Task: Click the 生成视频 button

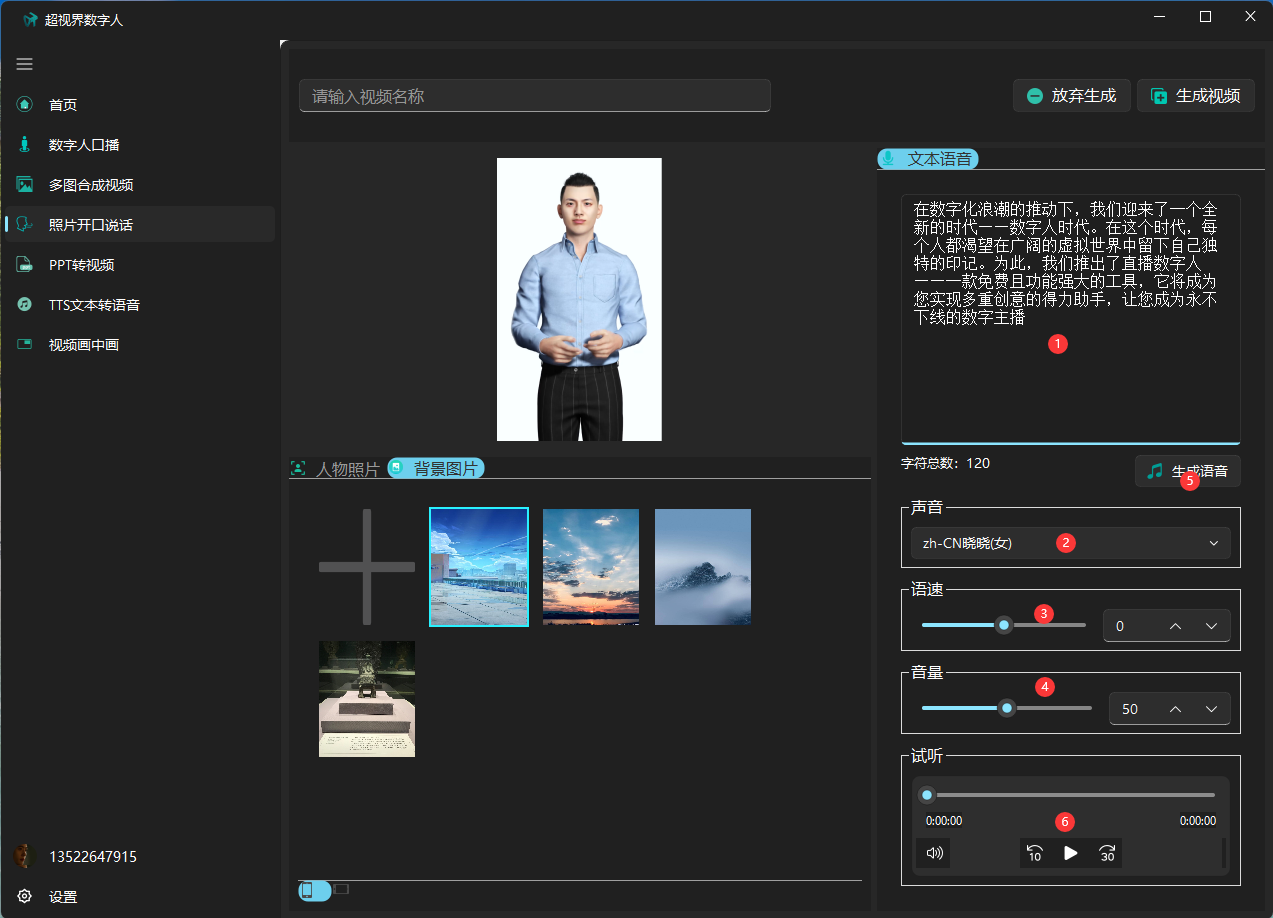Action: click(1196, 96)
